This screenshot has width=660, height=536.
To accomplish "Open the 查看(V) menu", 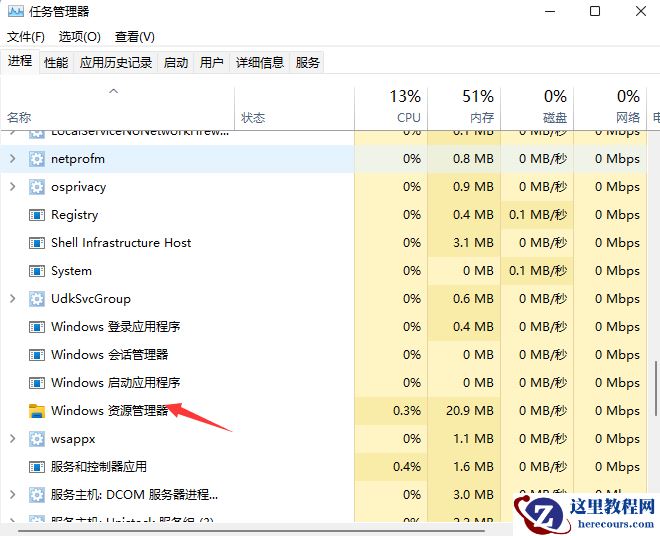I will point(135,37).
